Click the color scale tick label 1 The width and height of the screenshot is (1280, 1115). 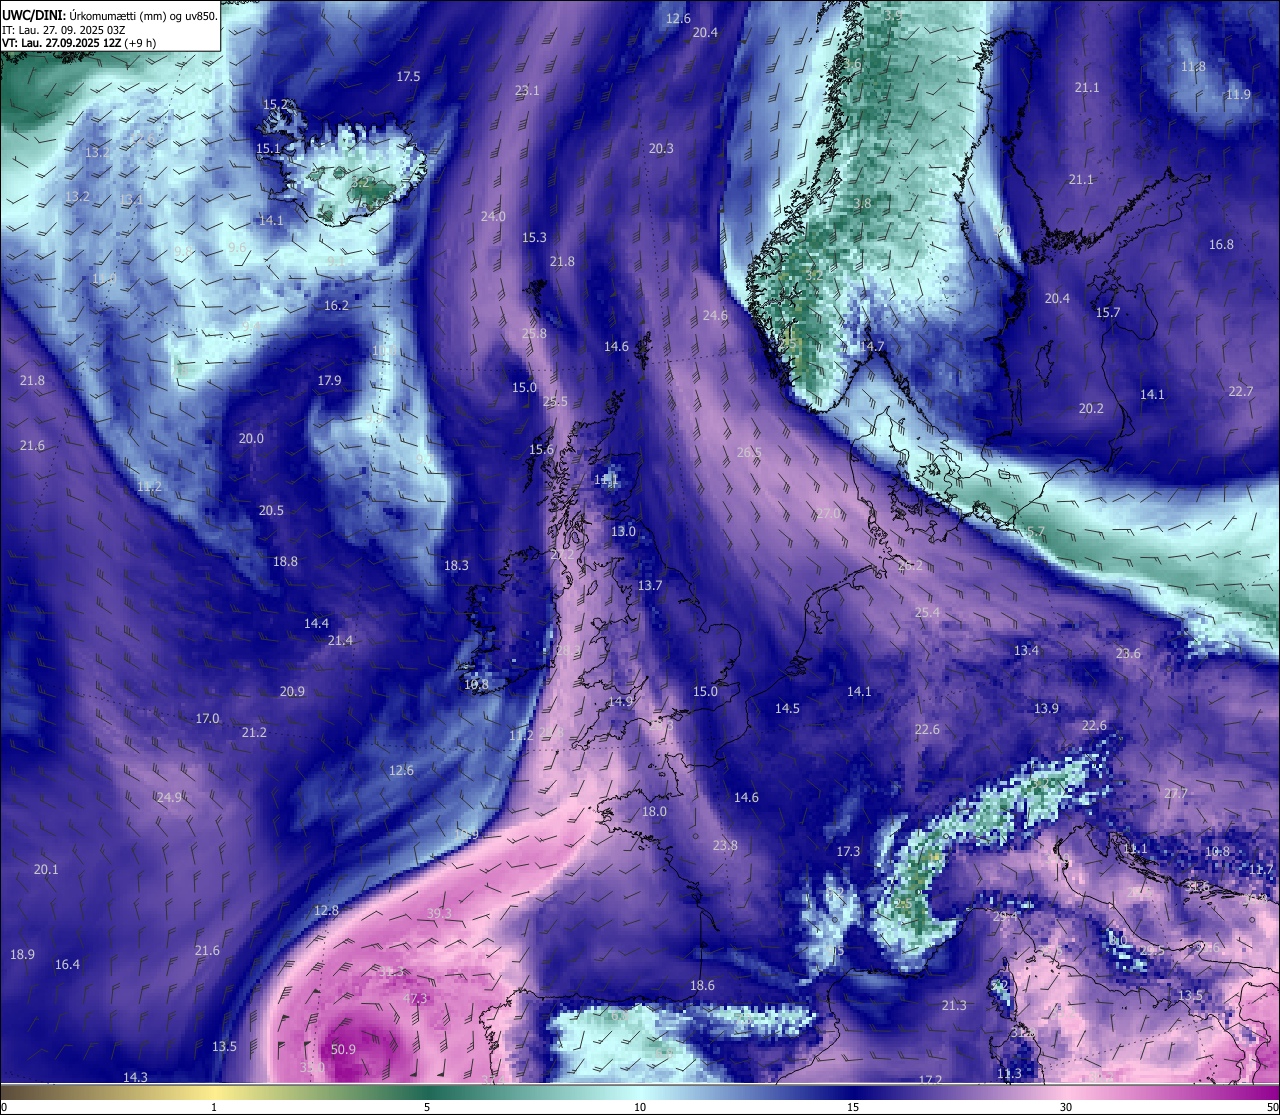(214, 1107)
